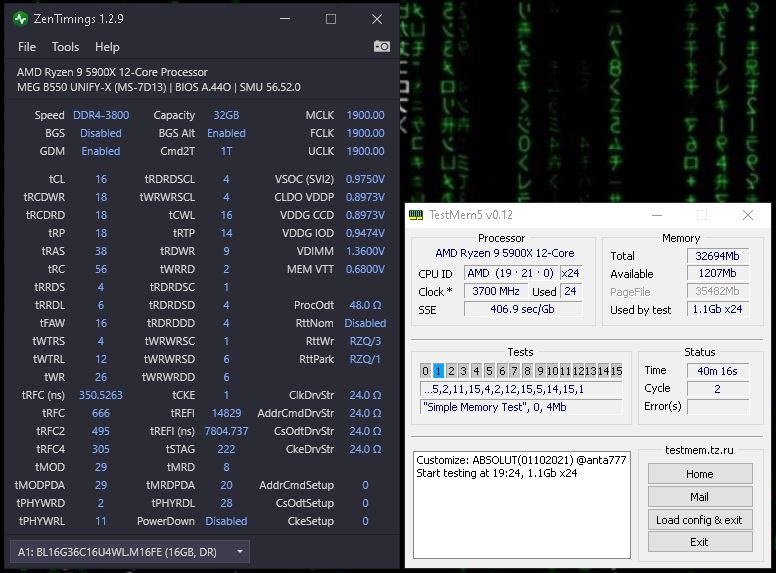Viewport: 776px width, 573px height.
Task: Click the Clock value 3700 MHz
Action: [496, 291]
